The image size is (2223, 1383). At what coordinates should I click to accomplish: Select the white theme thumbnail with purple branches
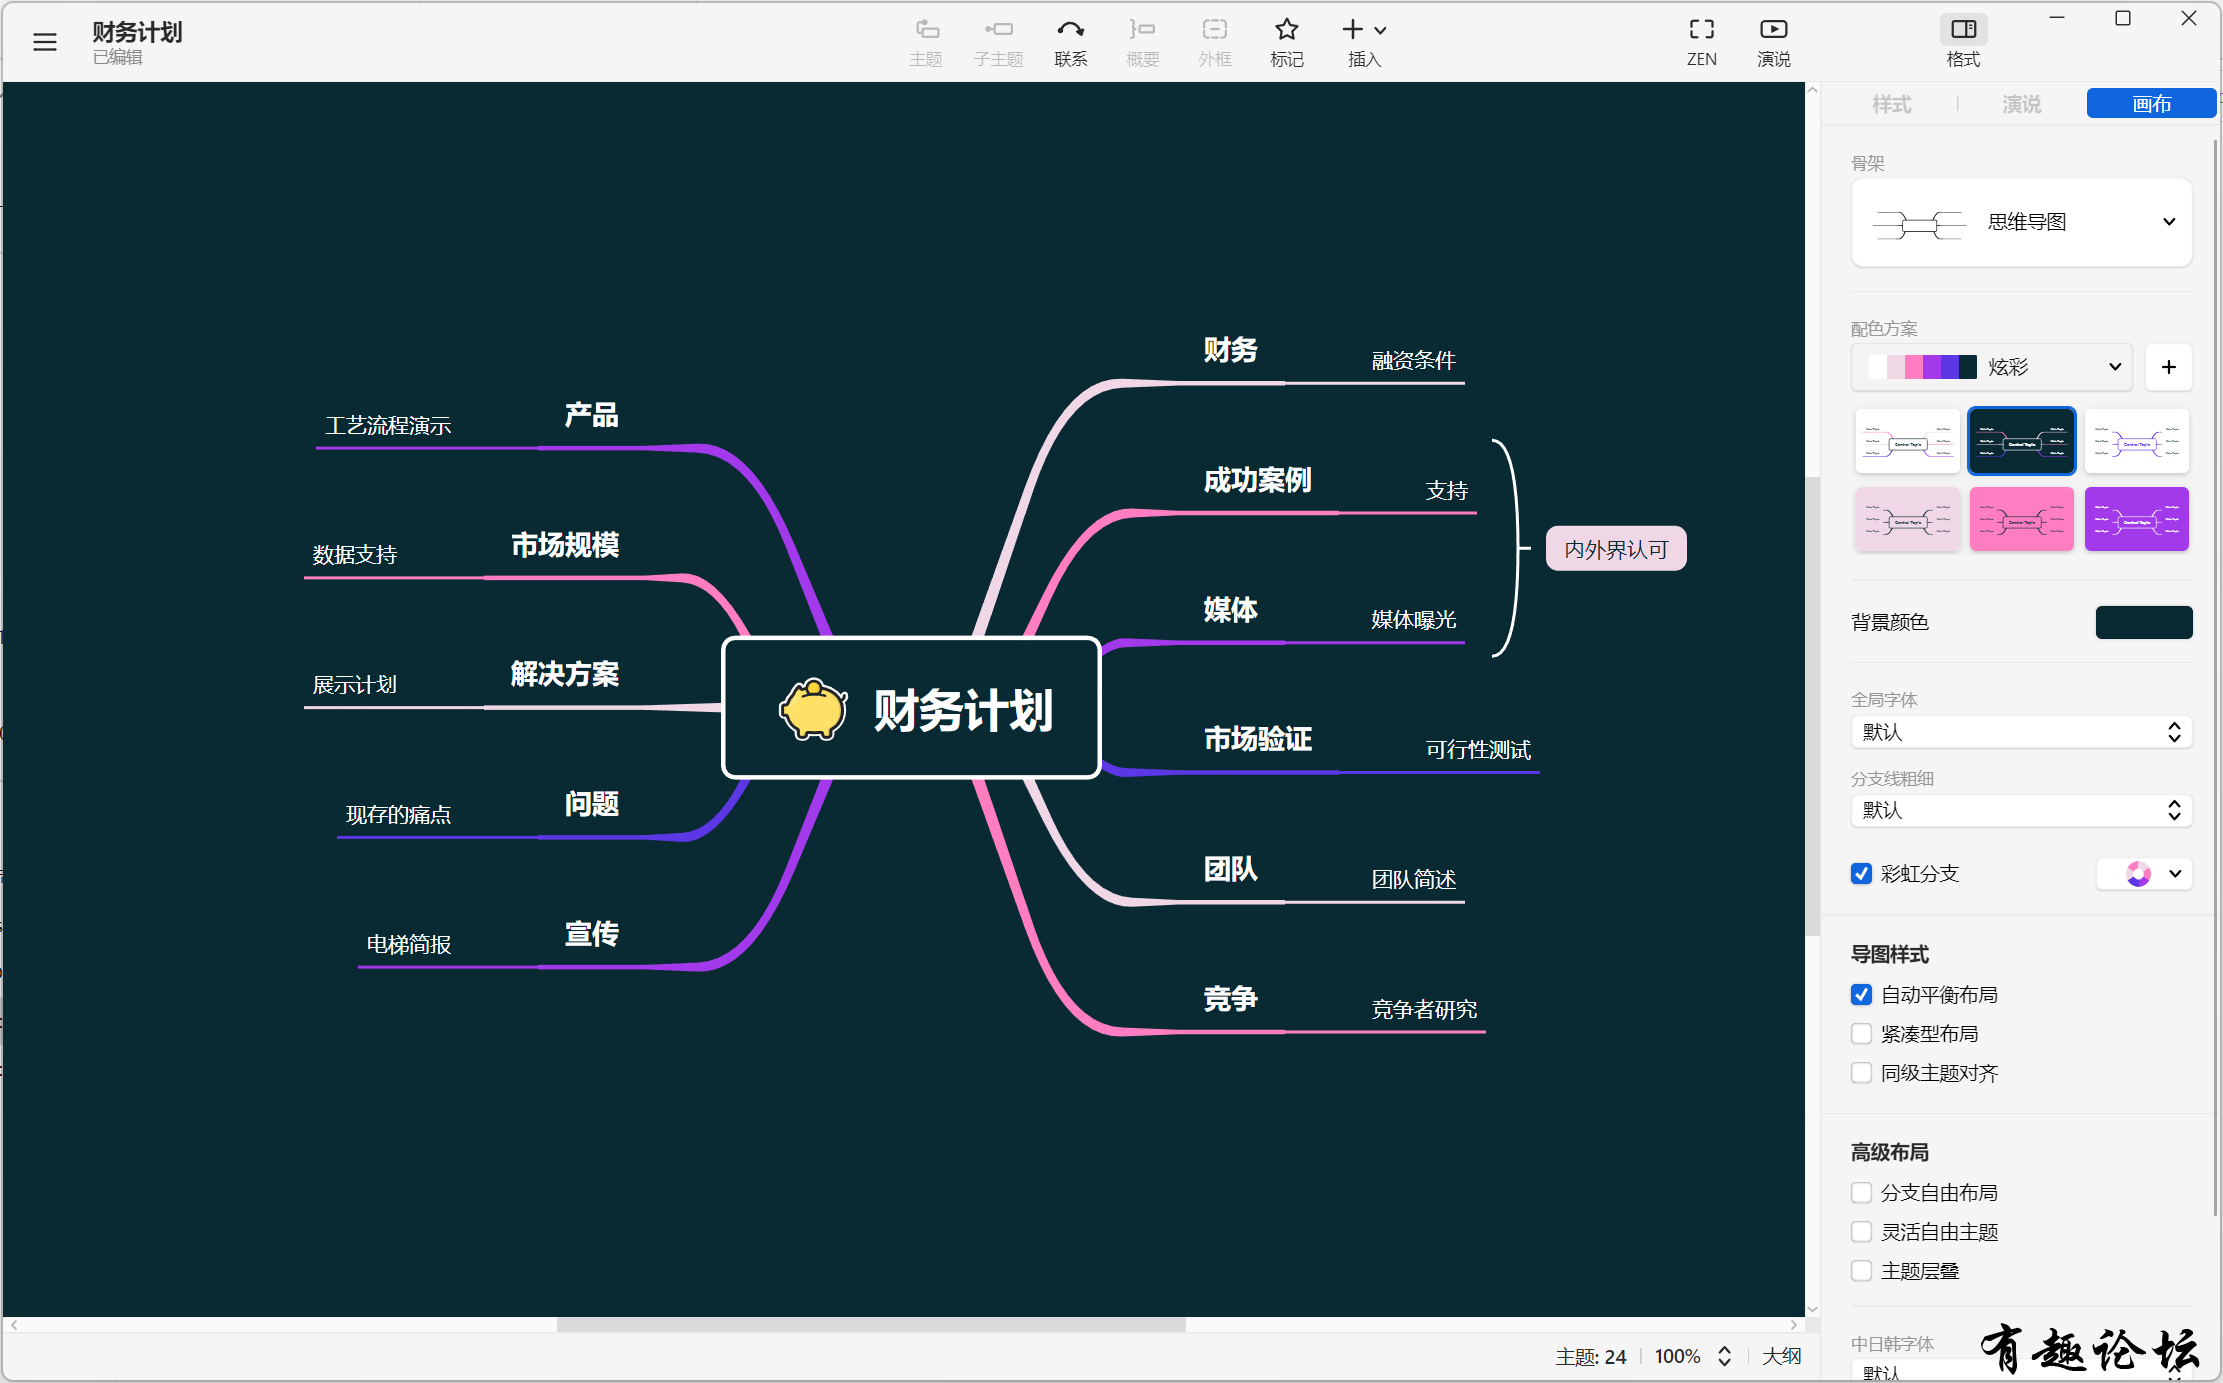pyautogui.click(x=2136, y=441)
